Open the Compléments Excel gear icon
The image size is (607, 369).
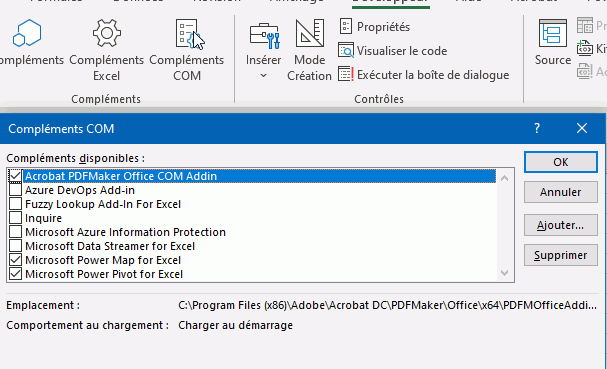106,33
